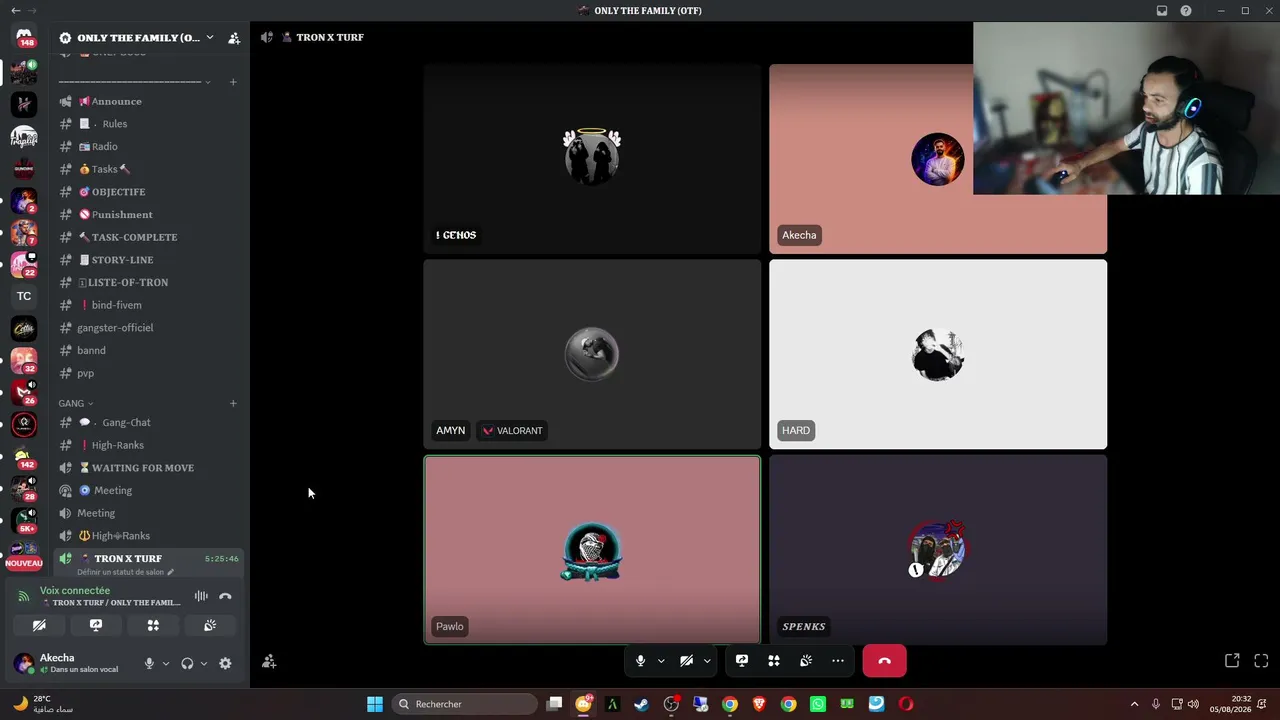Toggle the camera in the voice panel
This screenshot has height=720, width=1280.
tap(39, 625)
